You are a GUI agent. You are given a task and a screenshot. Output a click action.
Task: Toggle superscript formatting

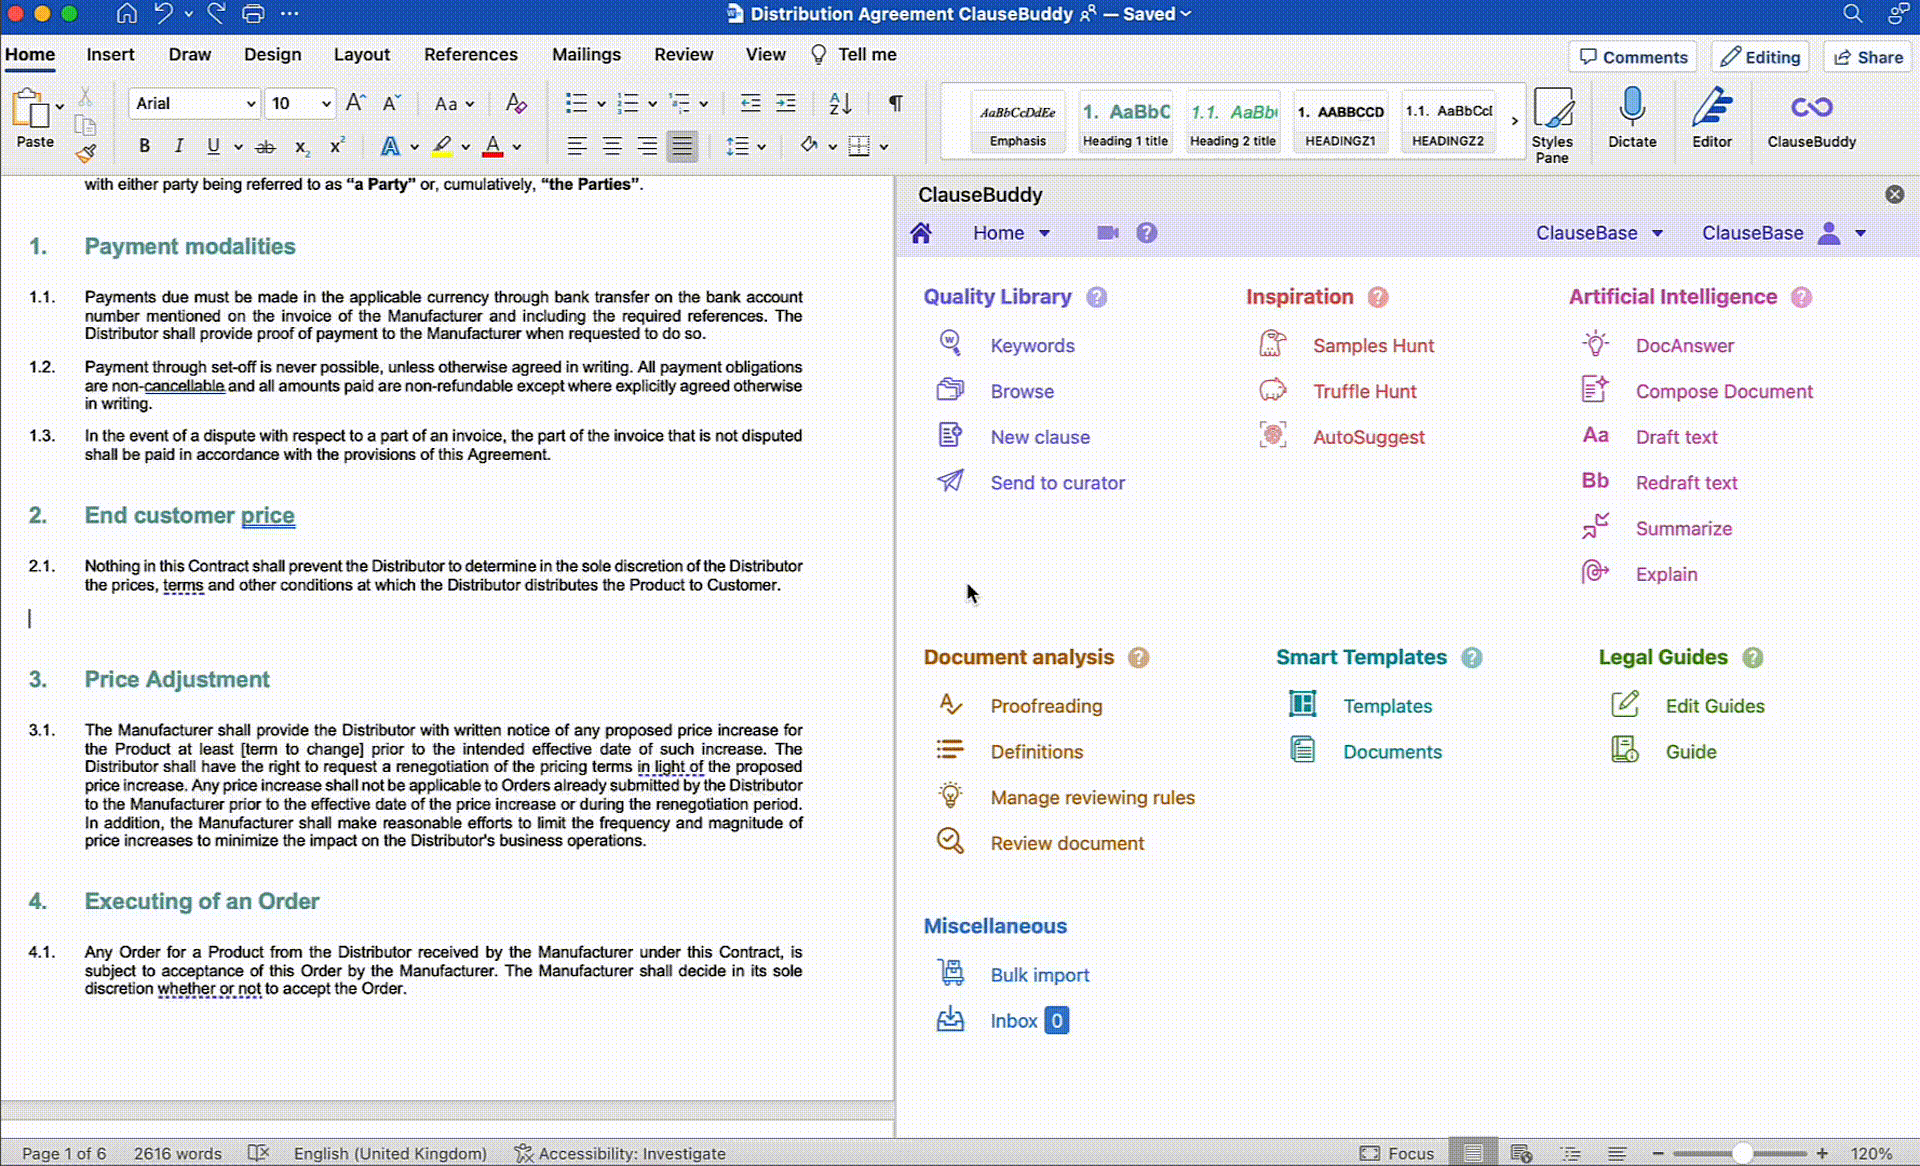pyautogui.click(x=337, y=145)
